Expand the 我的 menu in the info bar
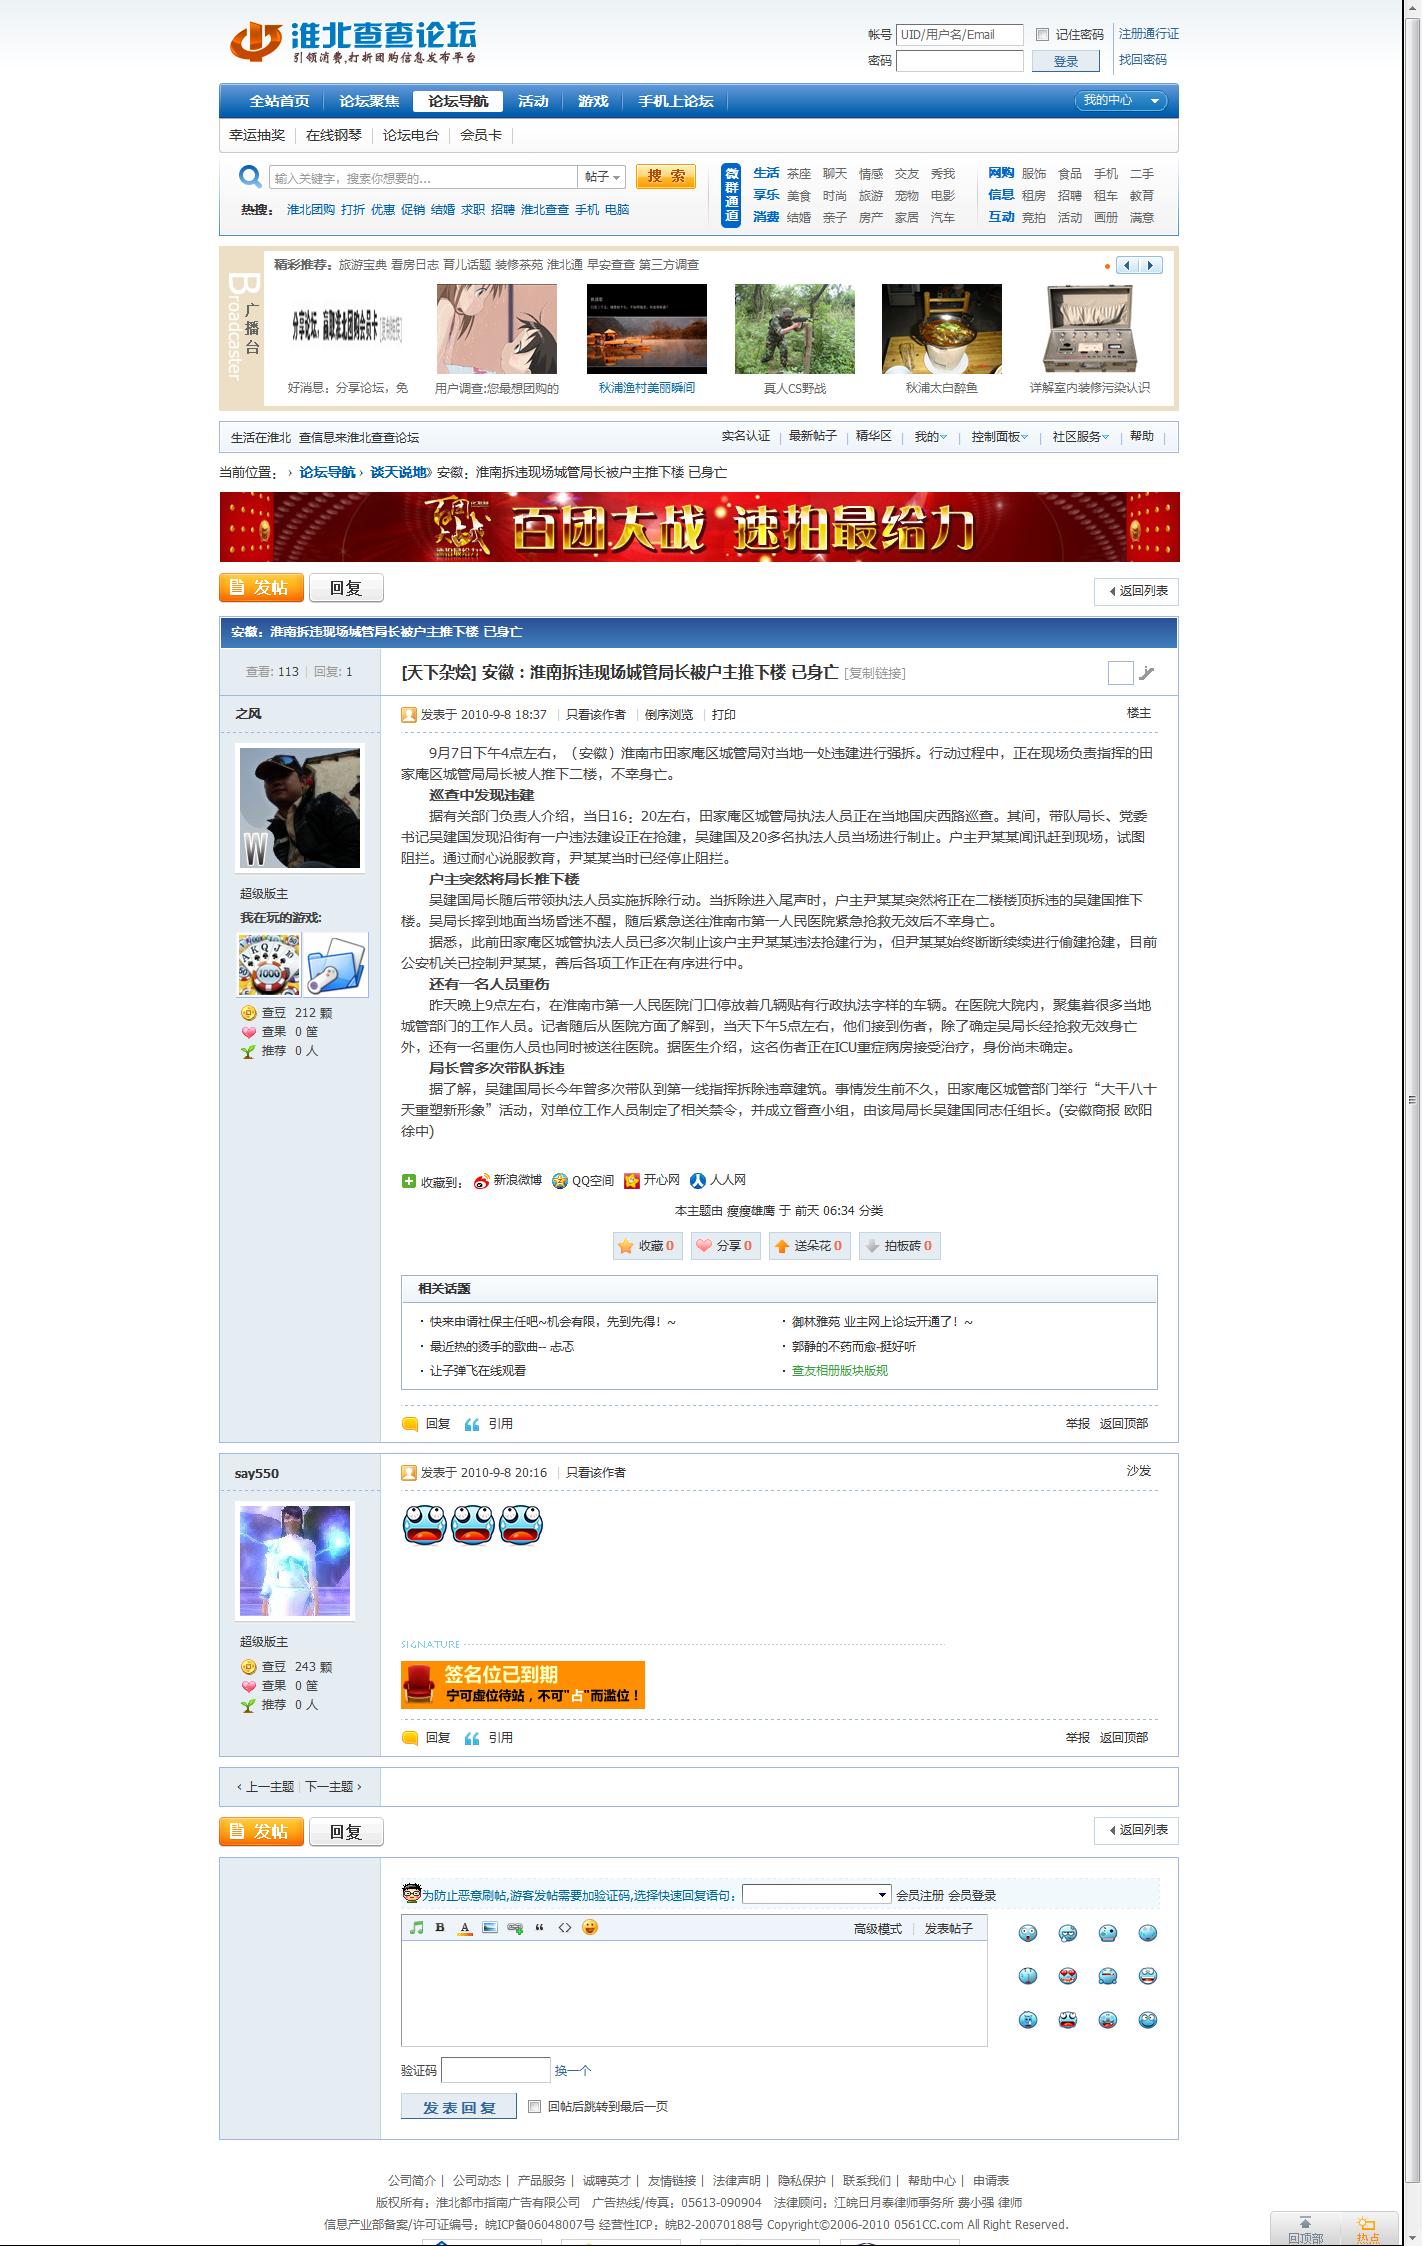 pos(930,437)
